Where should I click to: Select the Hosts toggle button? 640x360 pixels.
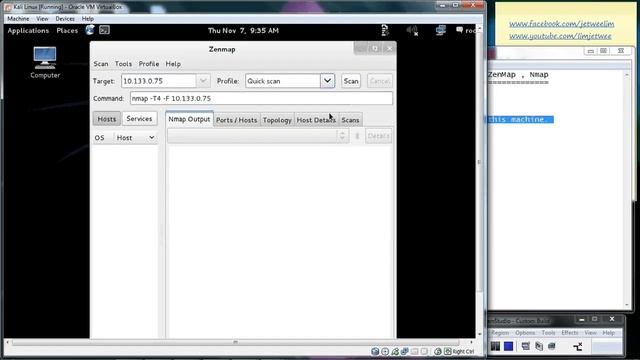pos(107,119)
